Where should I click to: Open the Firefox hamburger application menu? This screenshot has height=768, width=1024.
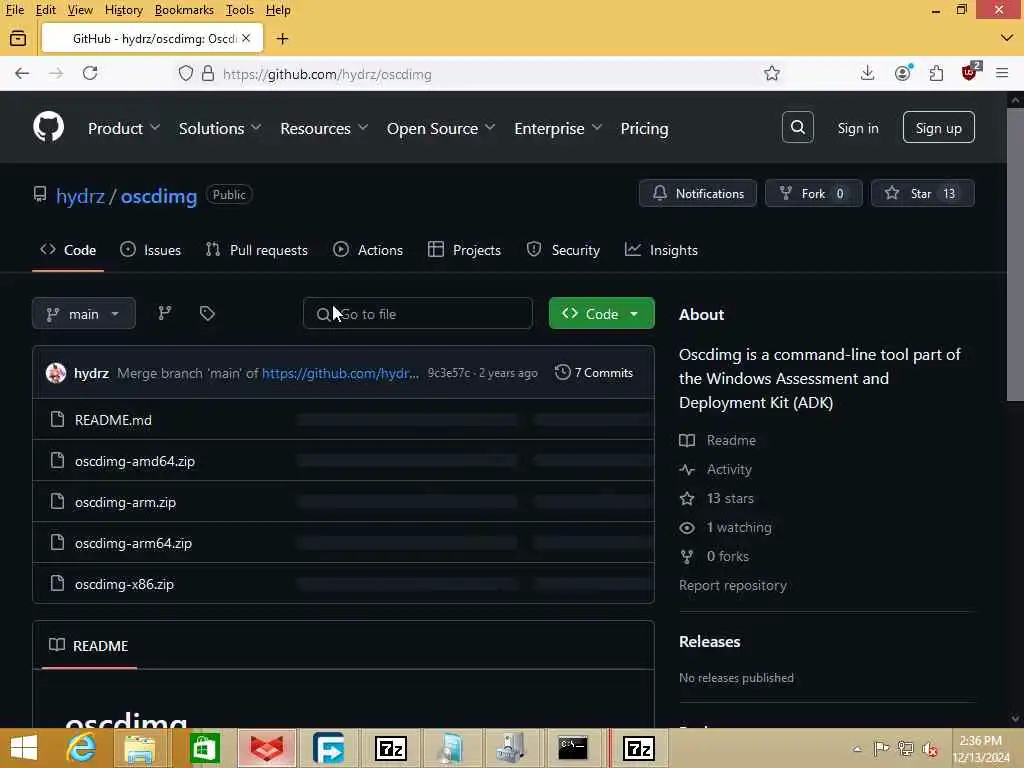[x=1002, y=73]
